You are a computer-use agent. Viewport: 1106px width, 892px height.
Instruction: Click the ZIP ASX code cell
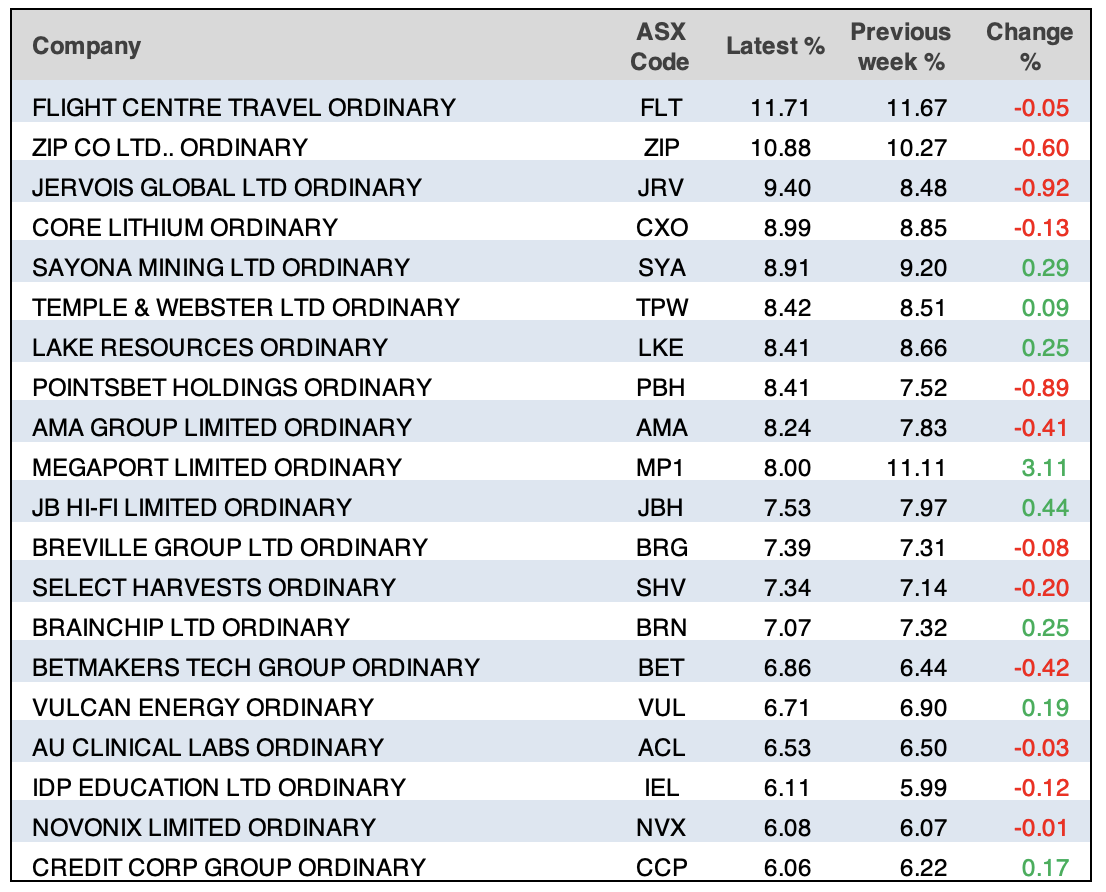tap(661, 147)
